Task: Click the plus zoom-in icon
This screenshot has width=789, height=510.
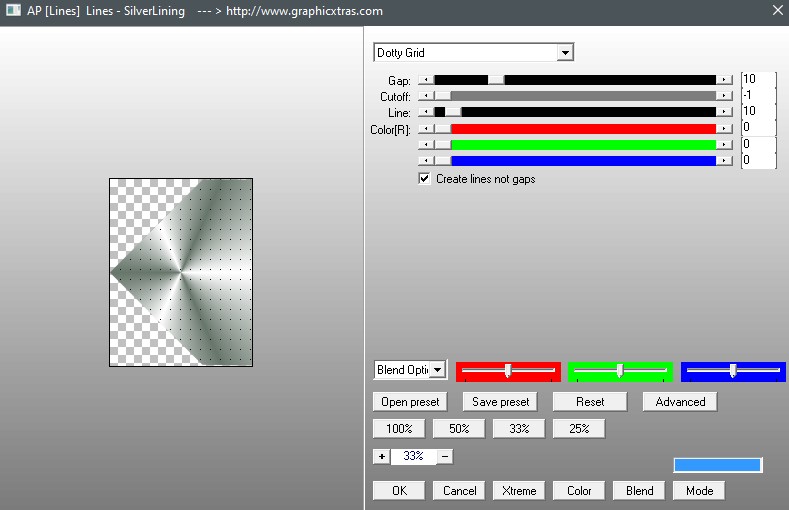Action: (x=381, y=456)
